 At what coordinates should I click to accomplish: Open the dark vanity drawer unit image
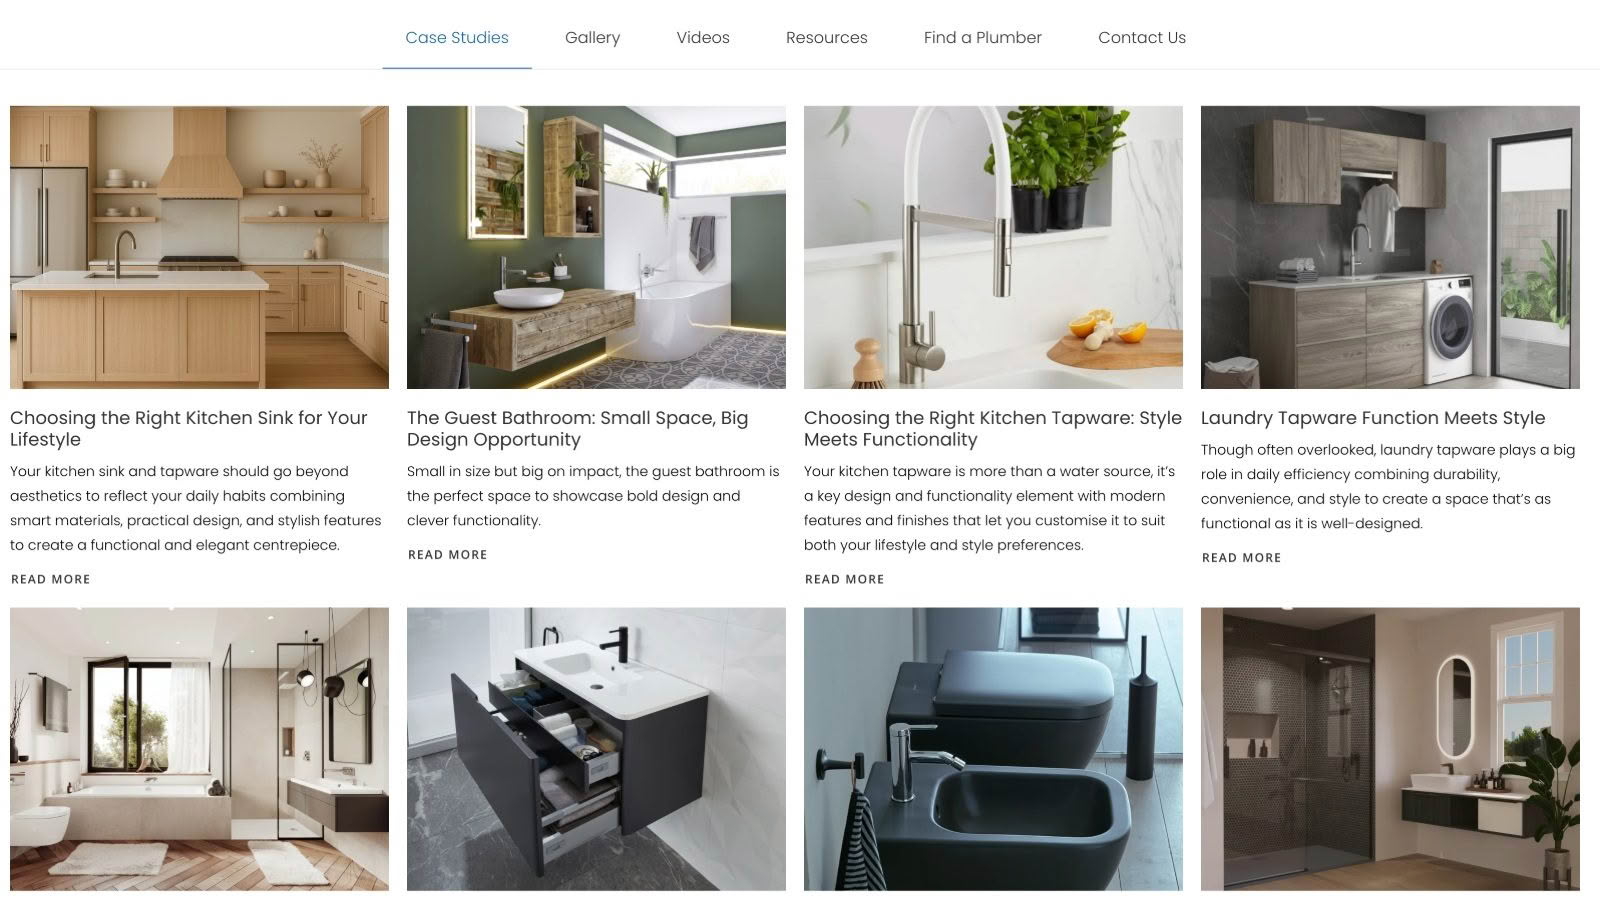pos(596,749)
